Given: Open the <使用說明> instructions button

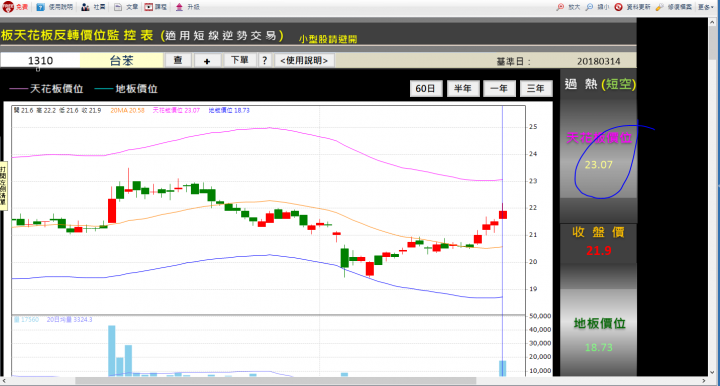Looking at the screenshot, I should coord(304,61).
